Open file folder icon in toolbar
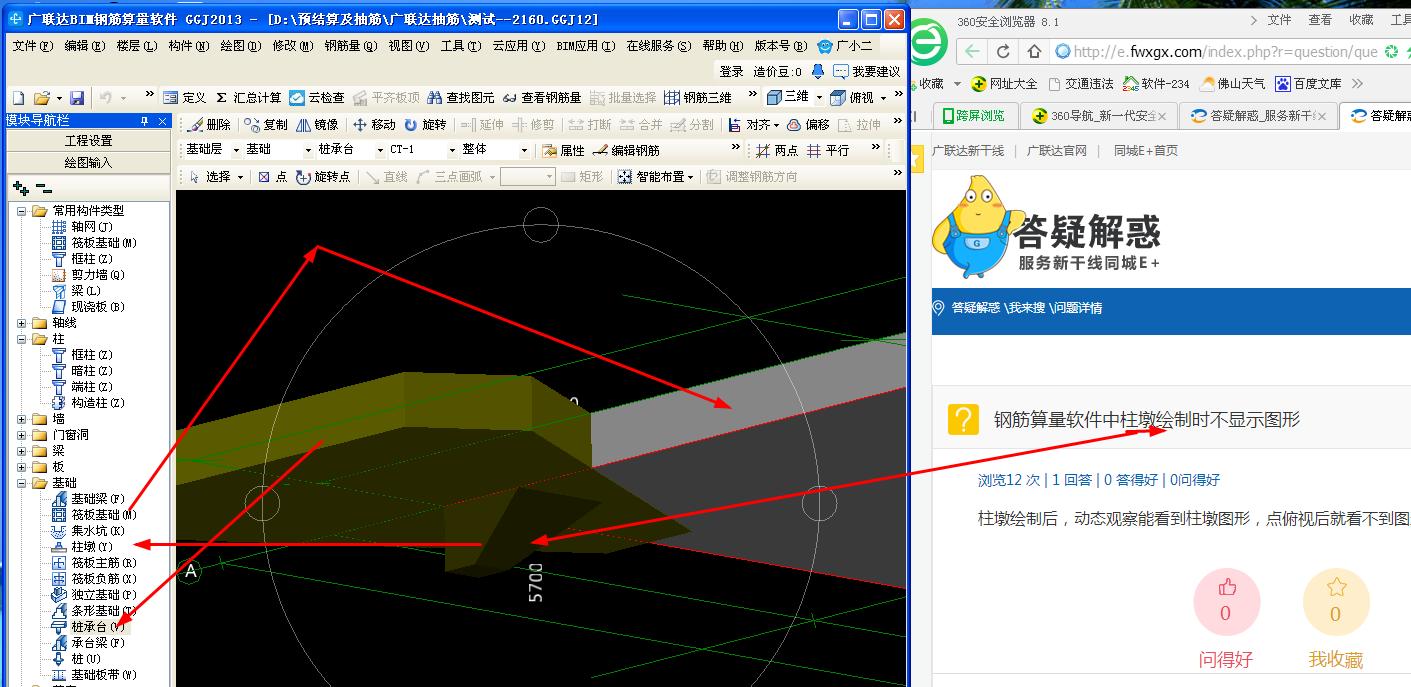This screenshot has height=687, width=1411. tap(41, 97)
